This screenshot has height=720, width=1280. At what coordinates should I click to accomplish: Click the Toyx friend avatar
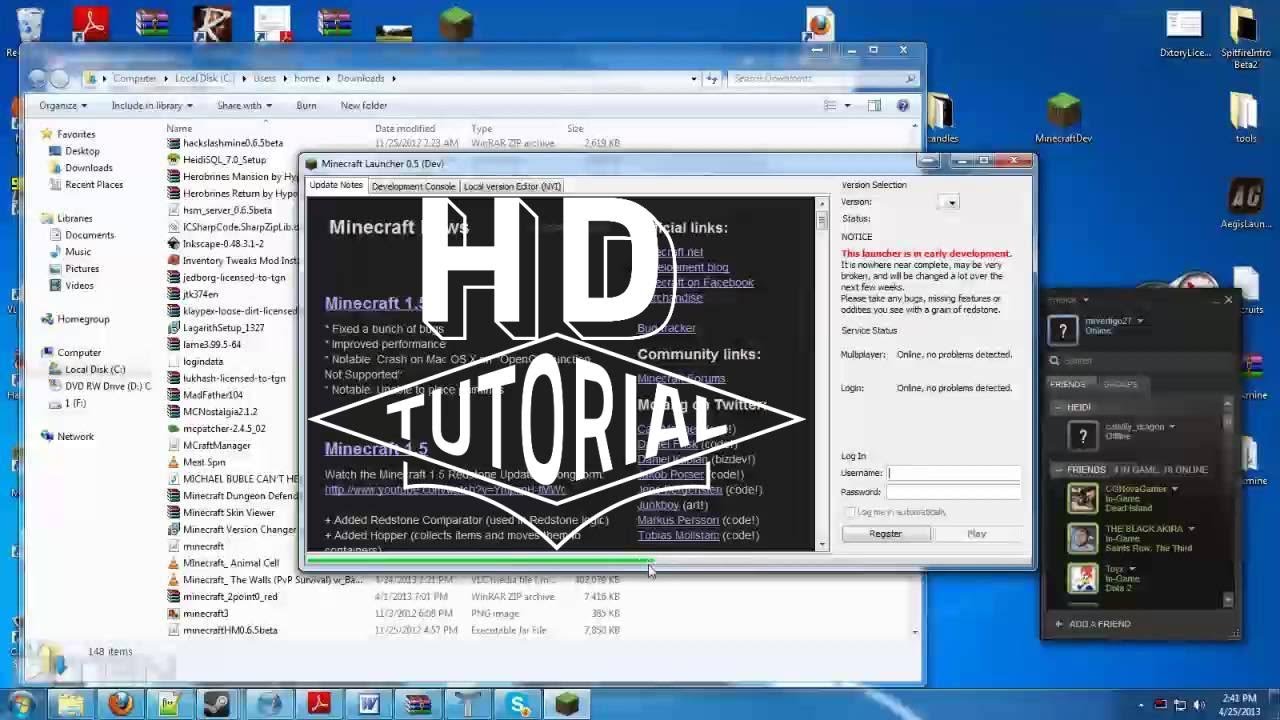(1082, 578)
